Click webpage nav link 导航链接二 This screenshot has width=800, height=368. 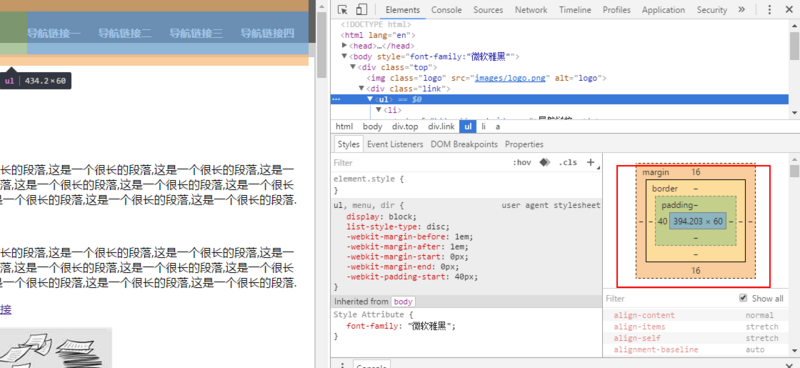125,34
